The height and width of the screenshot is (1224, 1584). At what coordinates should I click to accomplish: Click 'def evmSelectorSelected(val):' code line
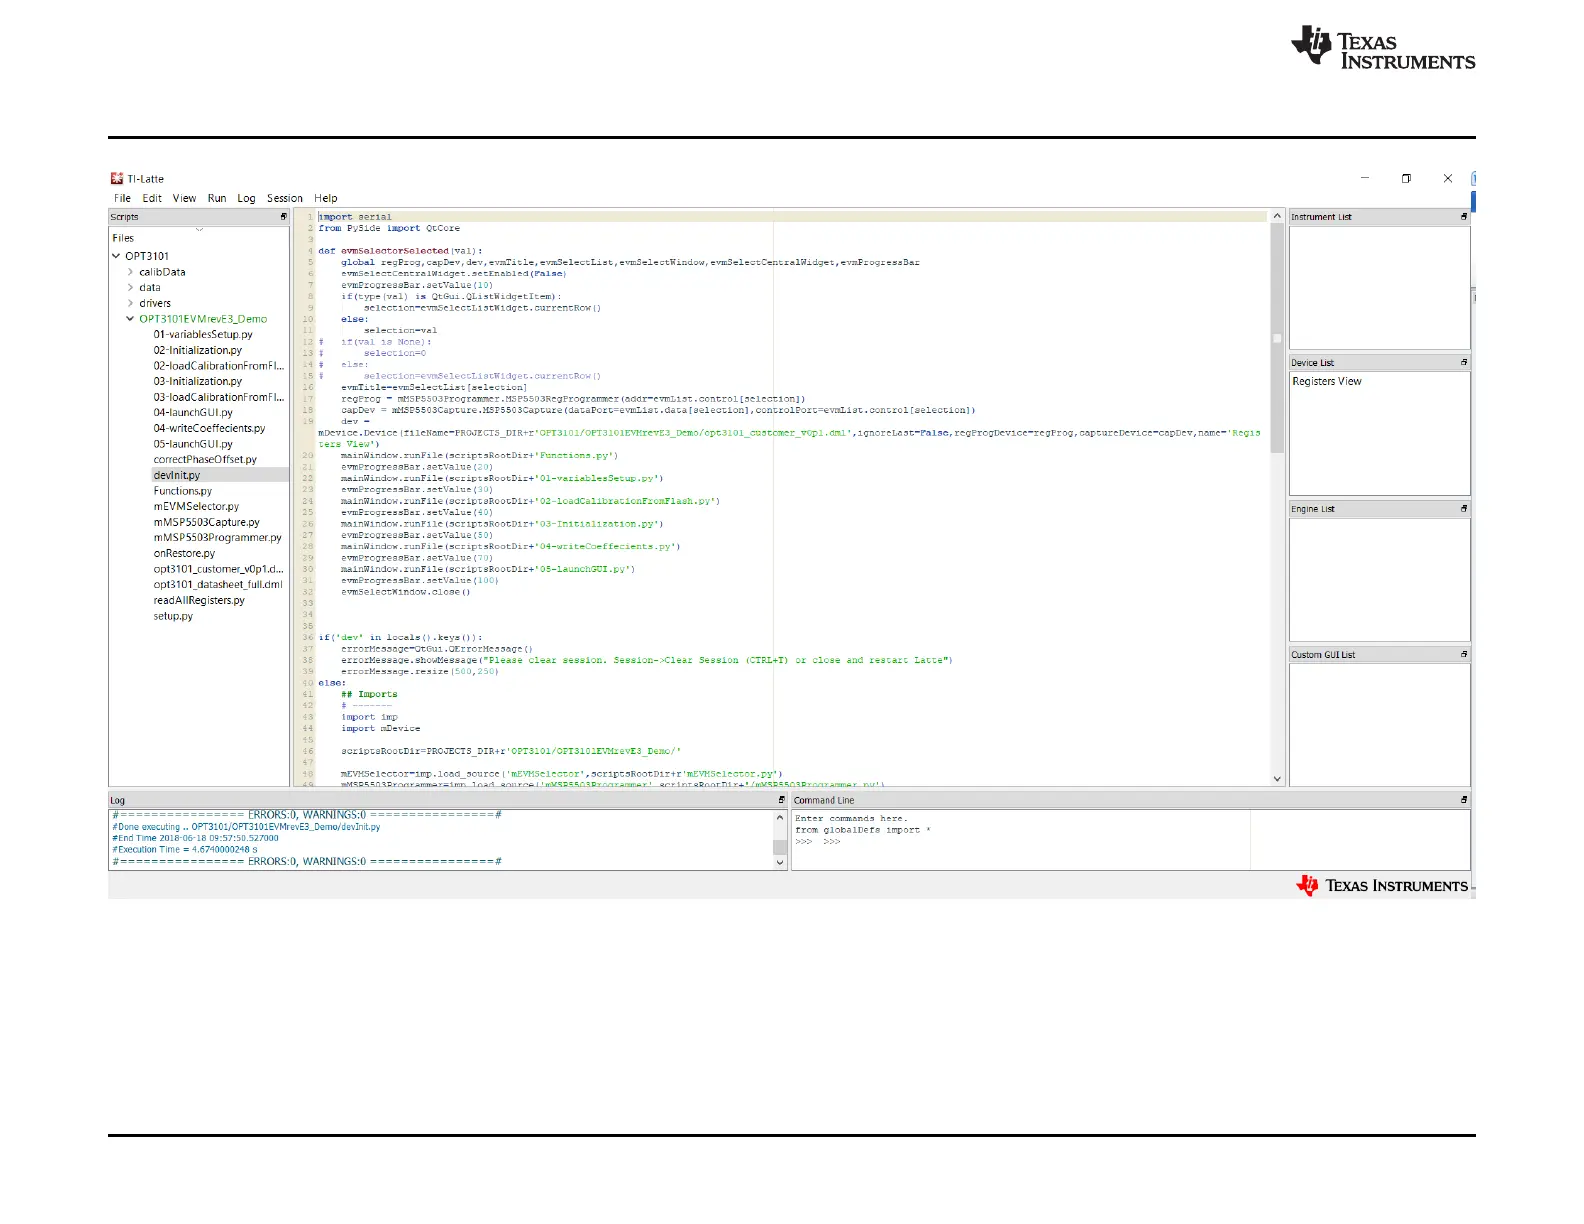(x=400, y=251)
